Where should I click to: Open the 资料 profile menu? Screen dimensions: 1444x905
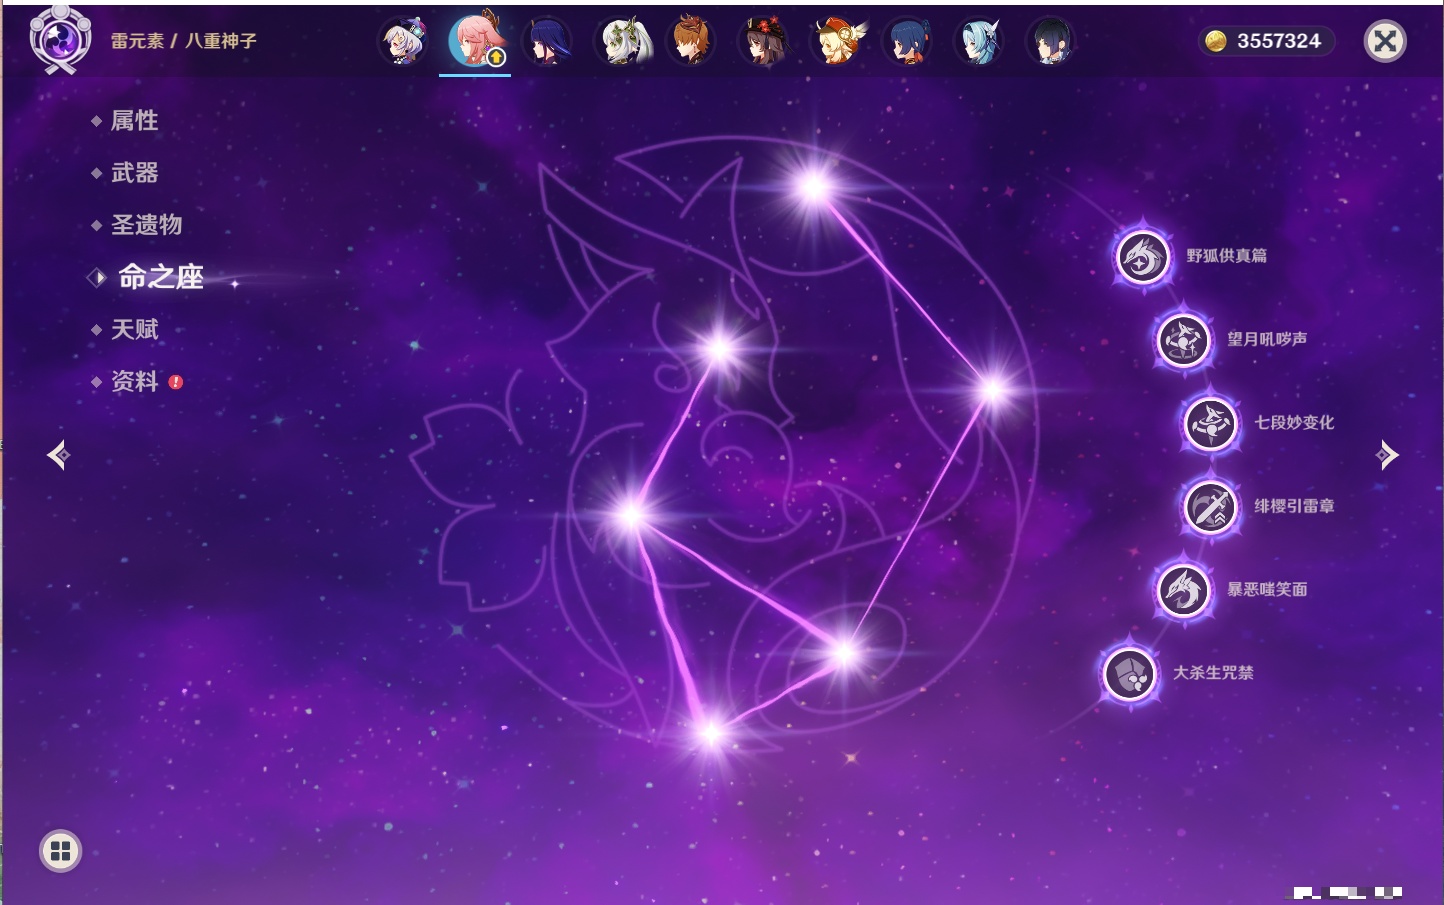pos(134,381)
